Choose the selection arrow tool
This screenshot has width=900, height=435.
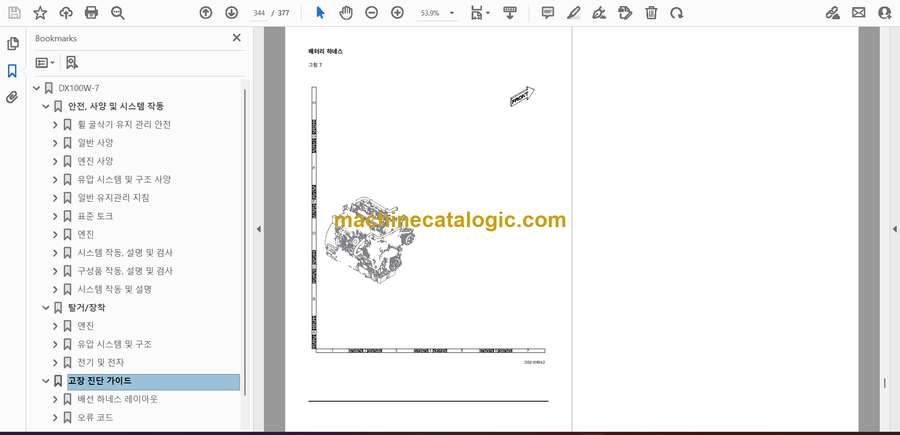(320, 13)
